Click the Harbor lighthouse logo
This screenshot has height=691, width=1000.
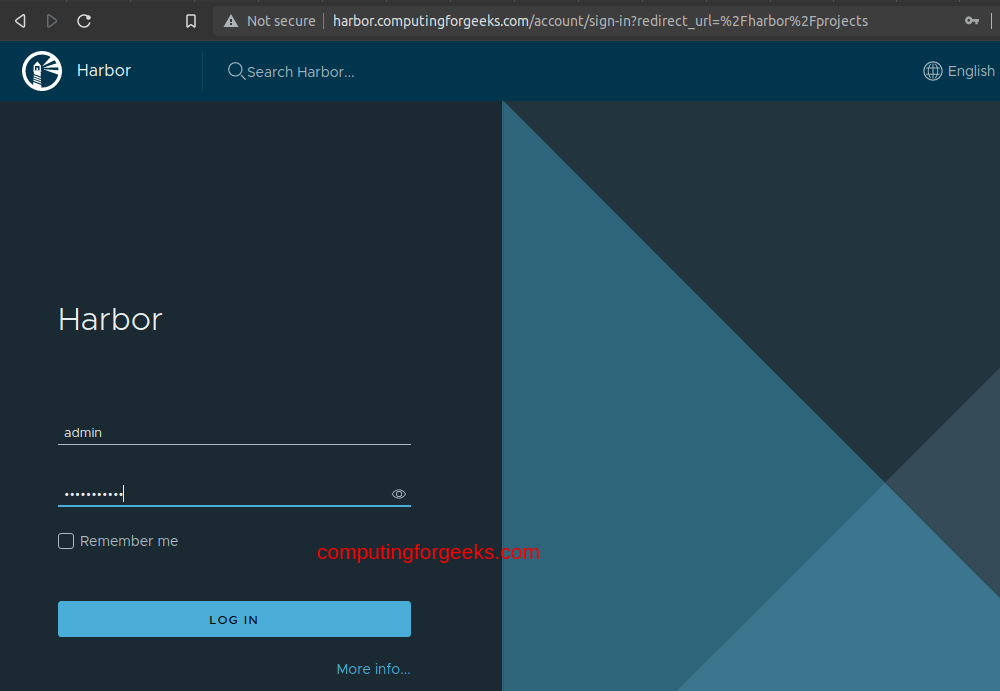point(42,71)
